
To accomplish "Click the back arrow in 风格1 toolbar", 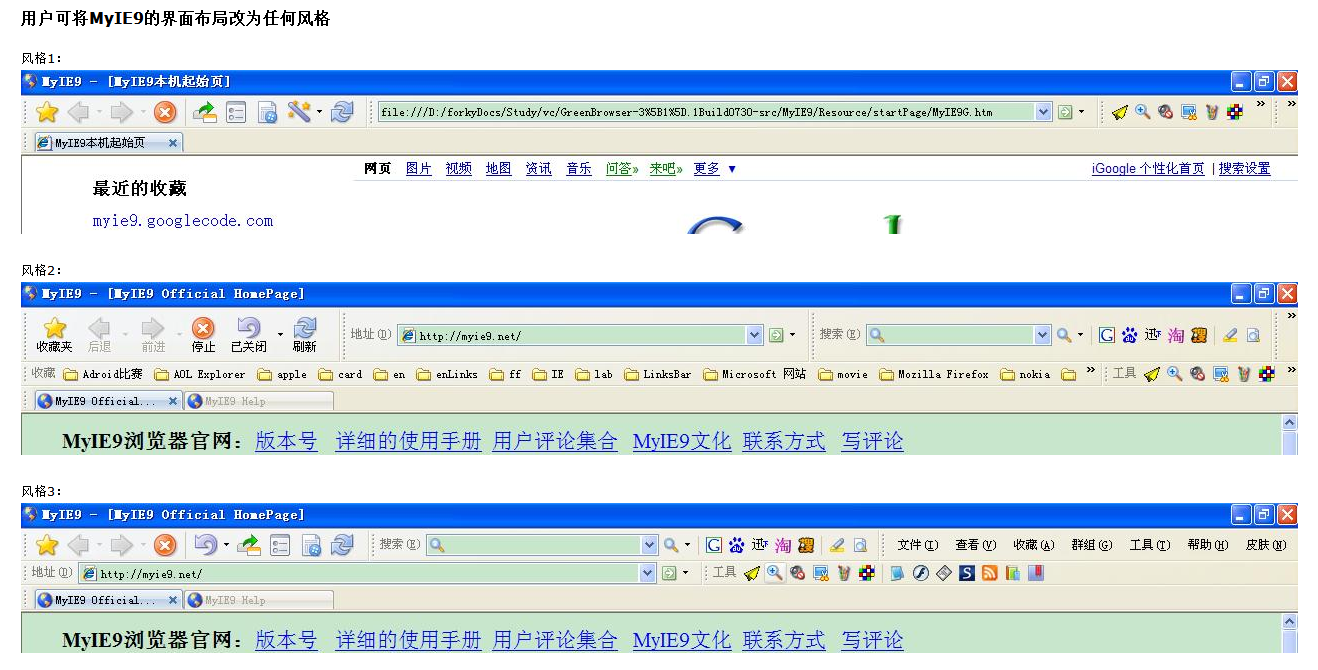I will coord(78,112).
